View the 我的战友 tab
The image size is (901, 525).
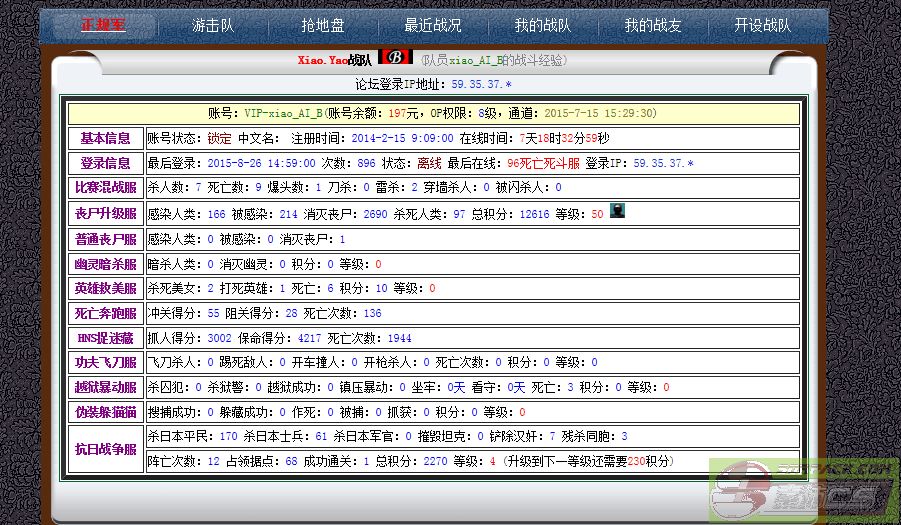click(652, 25)
